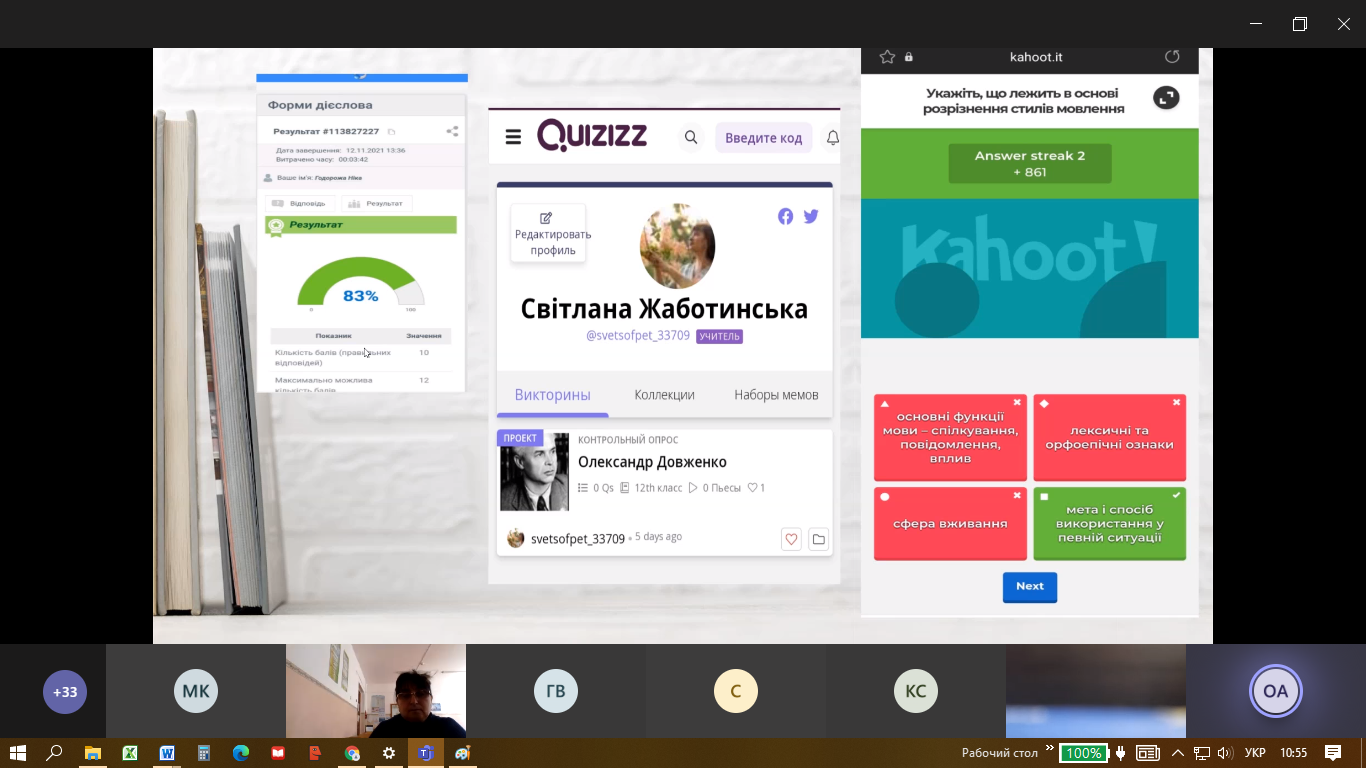Screen dimensions: 1366x768
Task: Like the Олександр Довженко quiz with heart
Action: (791, 539)
